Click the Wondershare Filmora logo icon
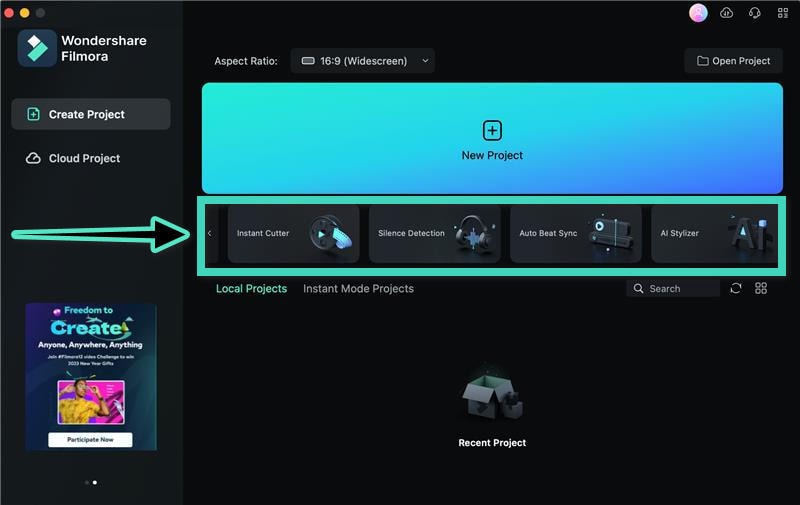Viewport: 800px width, 505px height. [37, 48]
